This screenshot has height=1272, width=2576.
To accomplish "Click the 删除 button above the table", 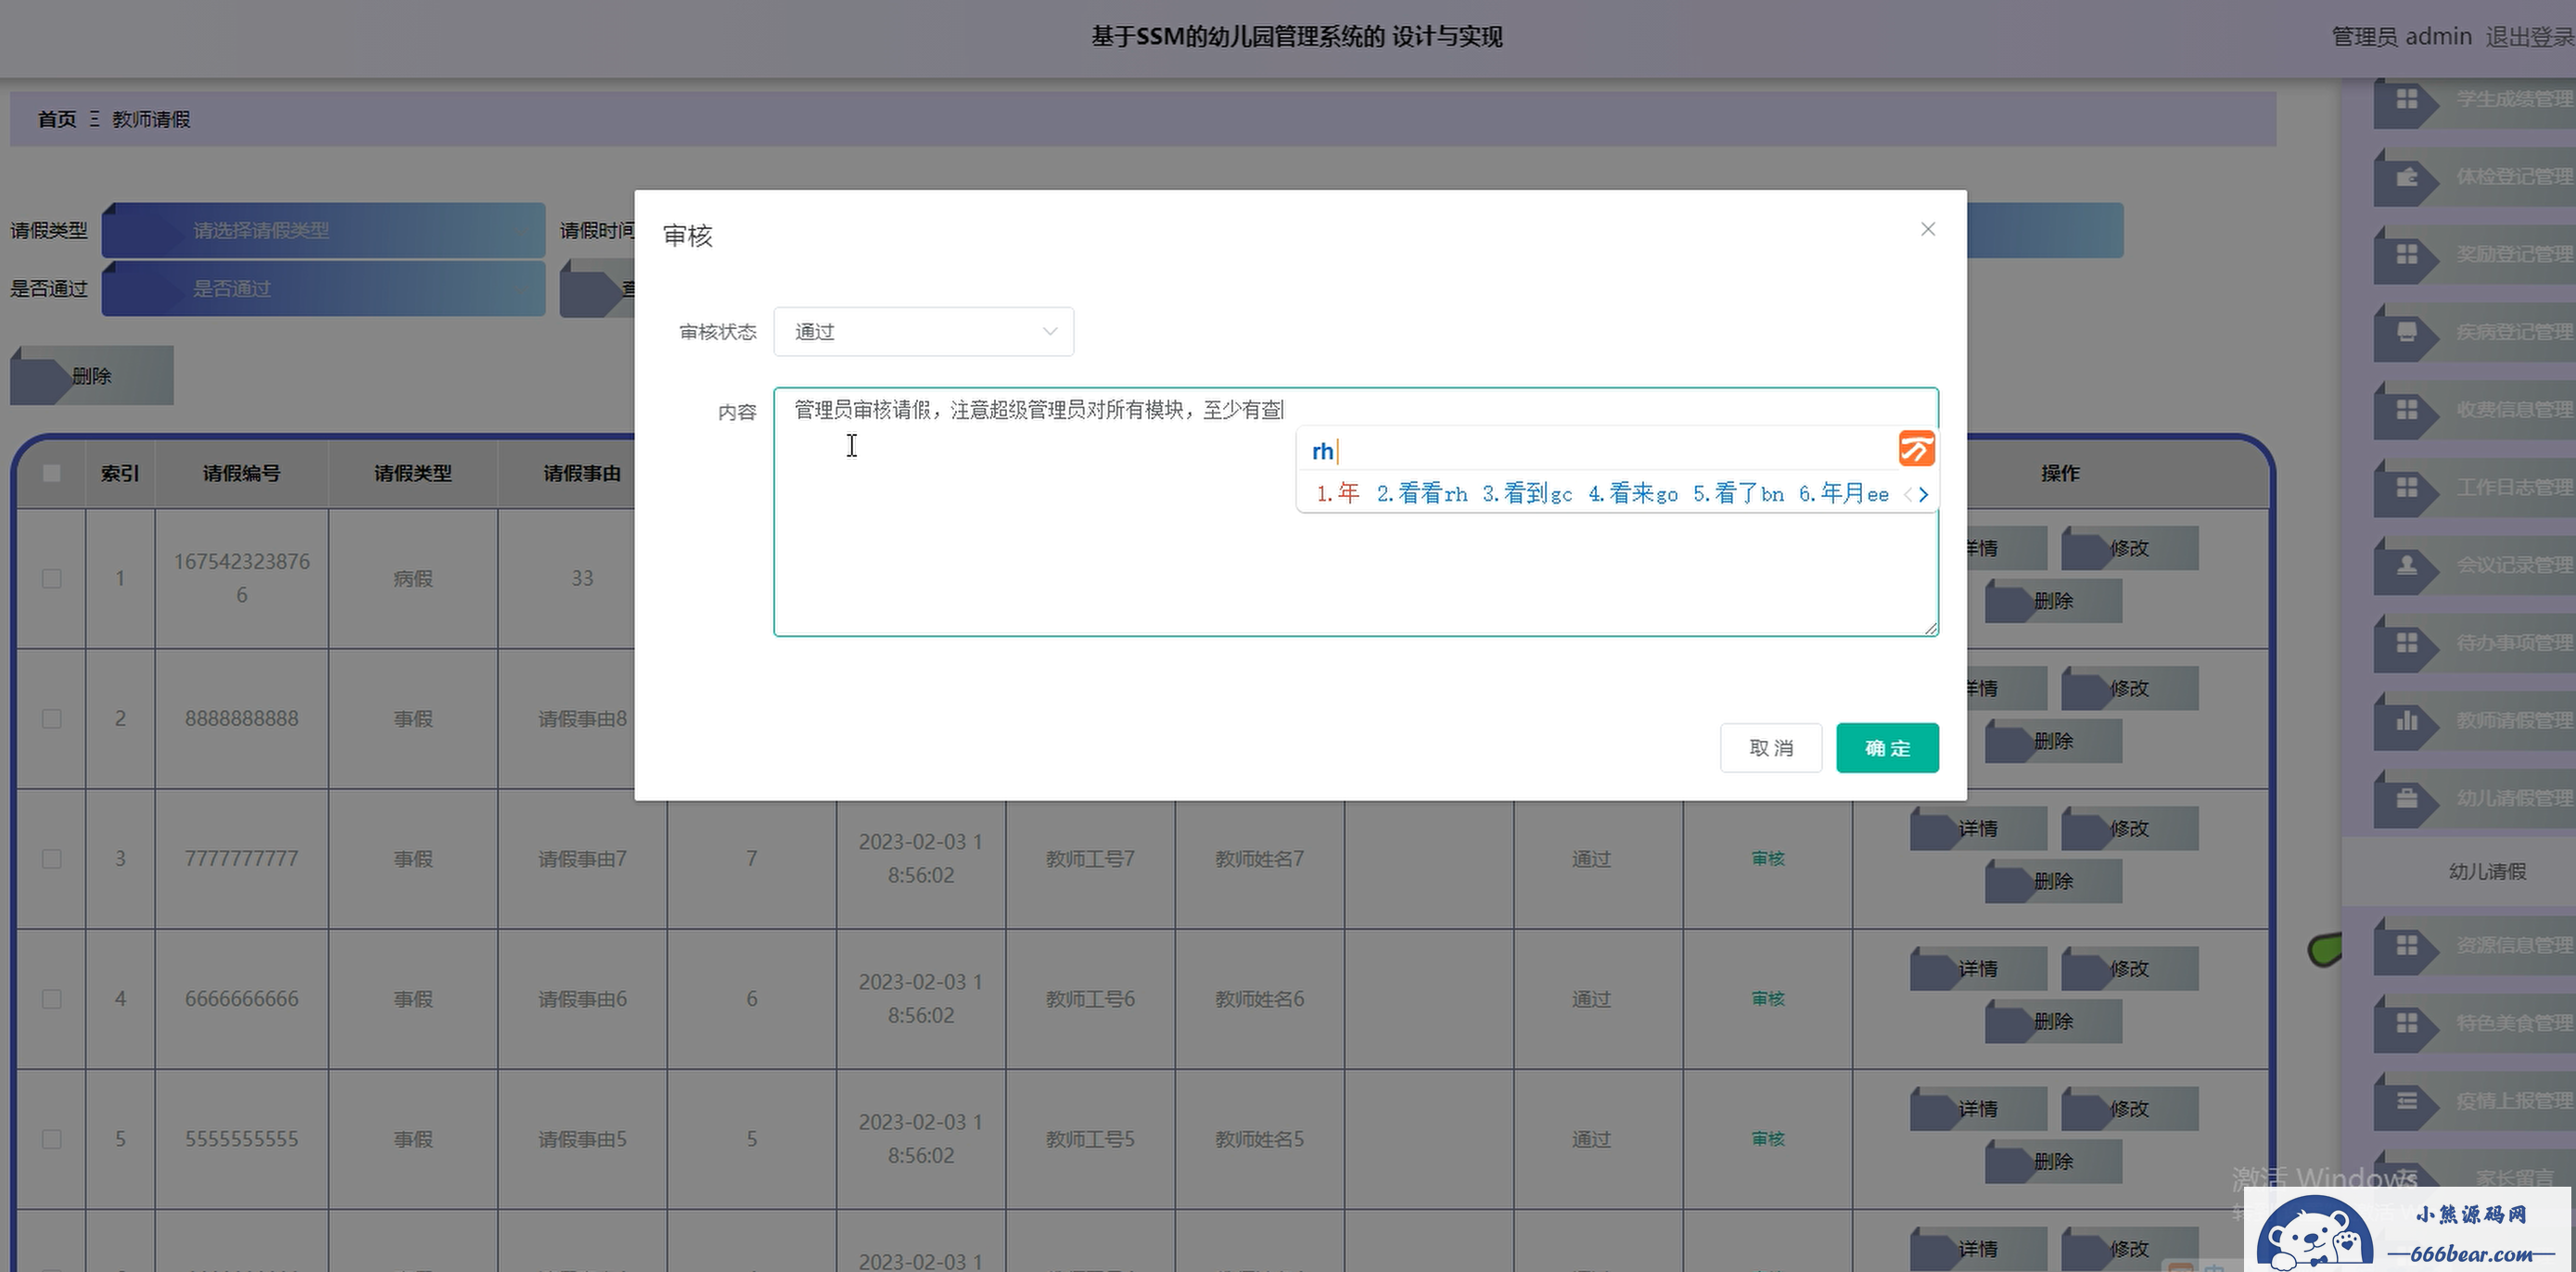I will point(92,376).
